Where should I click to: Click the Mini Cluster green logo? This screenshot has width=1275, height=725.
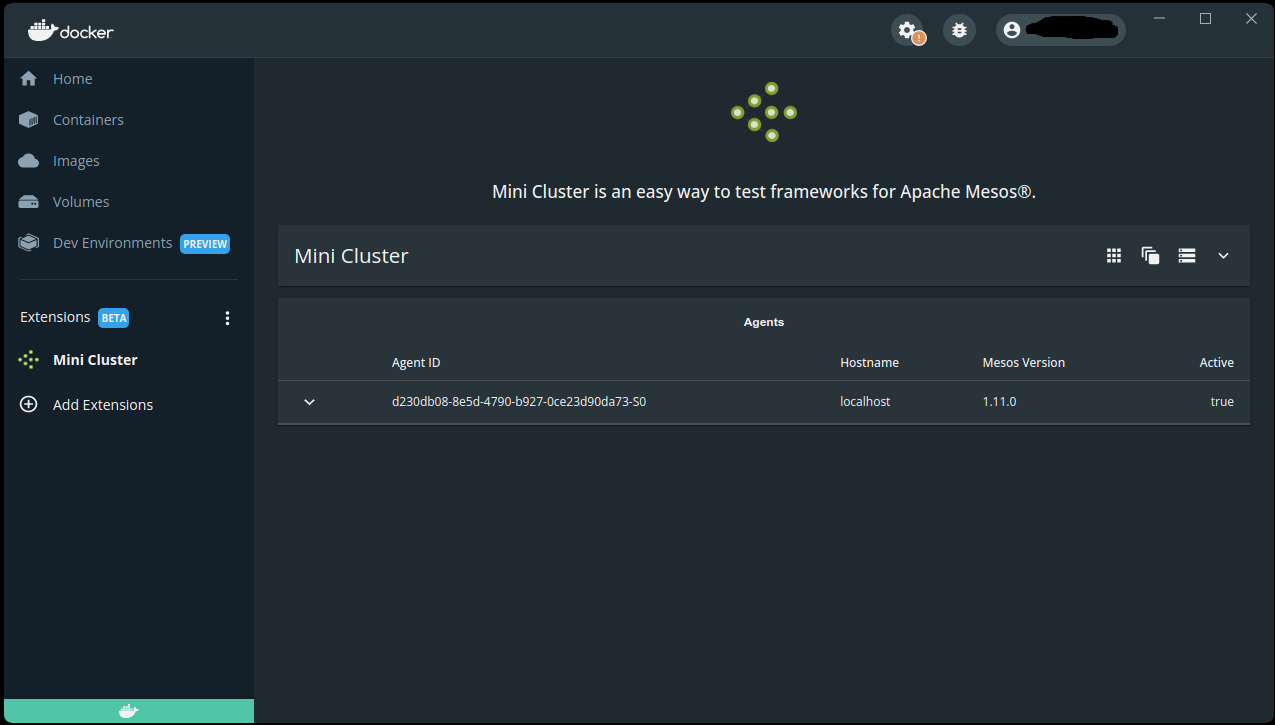point(764,112)
